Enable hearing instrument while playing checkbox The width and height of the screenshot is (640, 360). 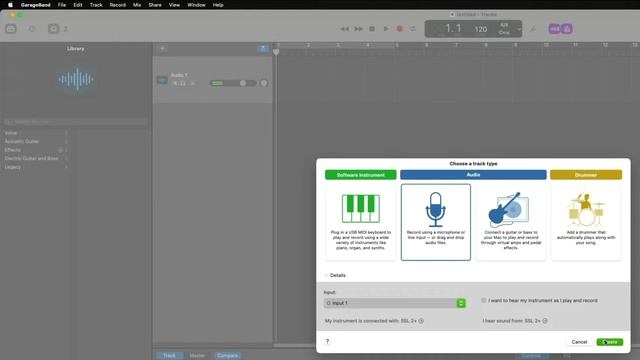tap(484, 300)
